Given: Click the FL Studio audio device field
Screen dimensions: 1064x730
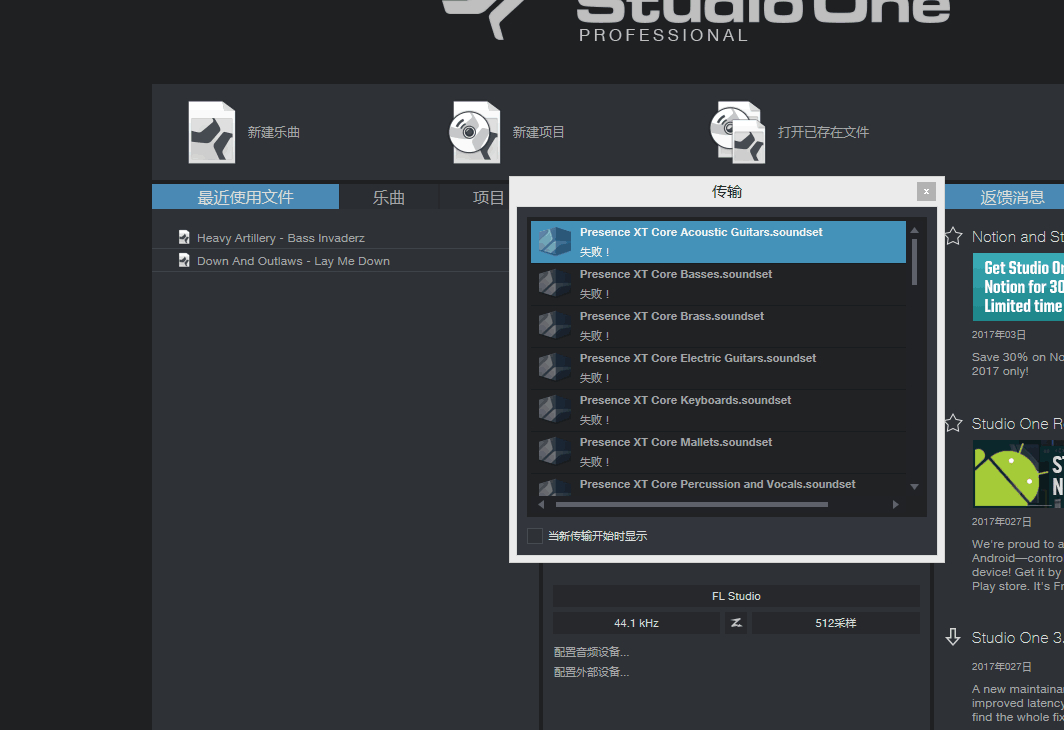Looking at the screenshot, I should [x=736, y=596].
